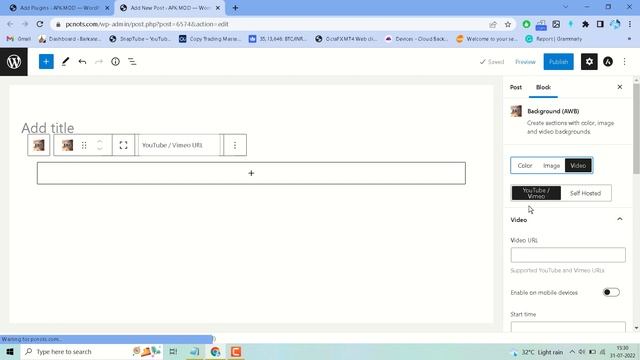Click the green circular Chrome extension icon

click(527, 24)
